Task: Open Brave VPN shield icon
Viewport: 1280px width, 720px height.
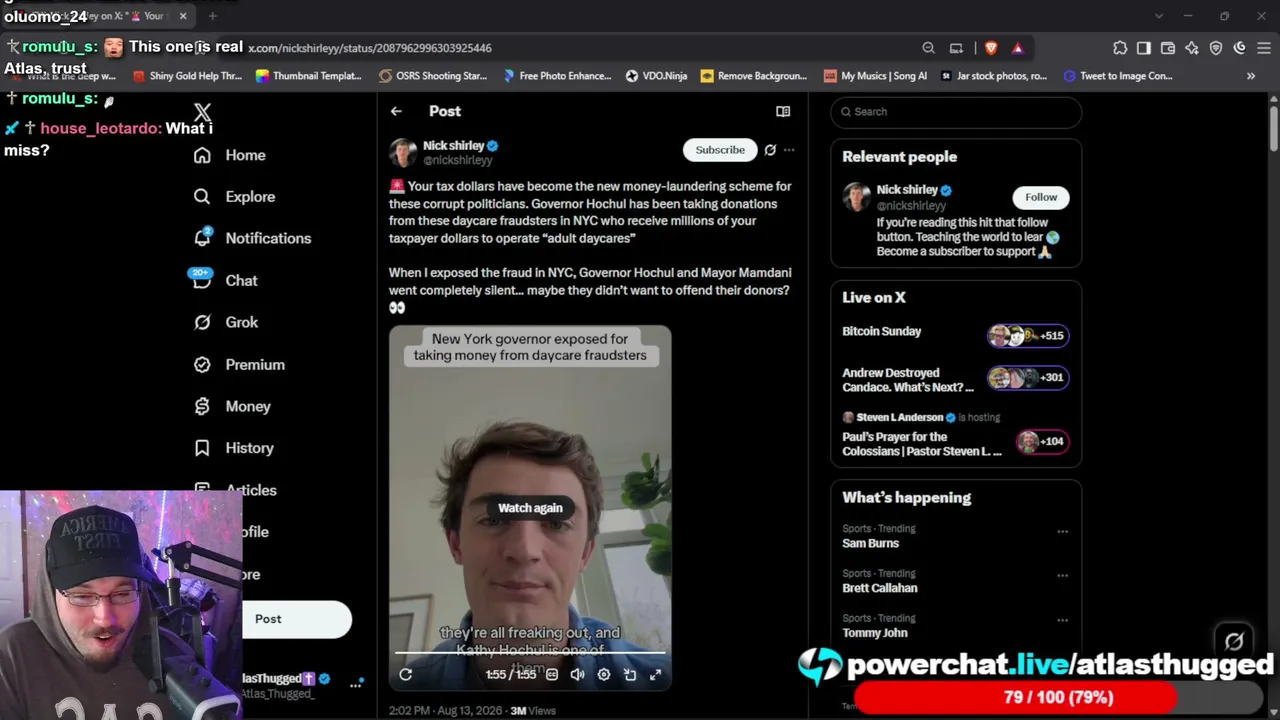Action: click(x=1216, y=48)
